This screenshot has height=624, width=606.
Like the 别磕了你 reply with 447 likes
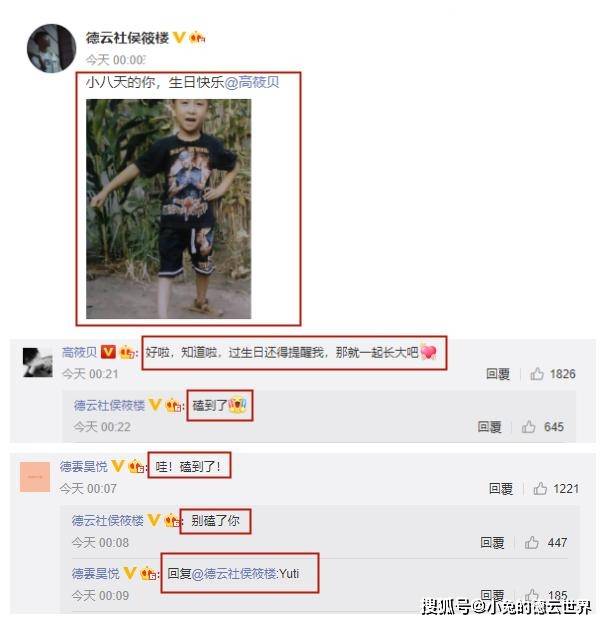(x=531, y=542)
